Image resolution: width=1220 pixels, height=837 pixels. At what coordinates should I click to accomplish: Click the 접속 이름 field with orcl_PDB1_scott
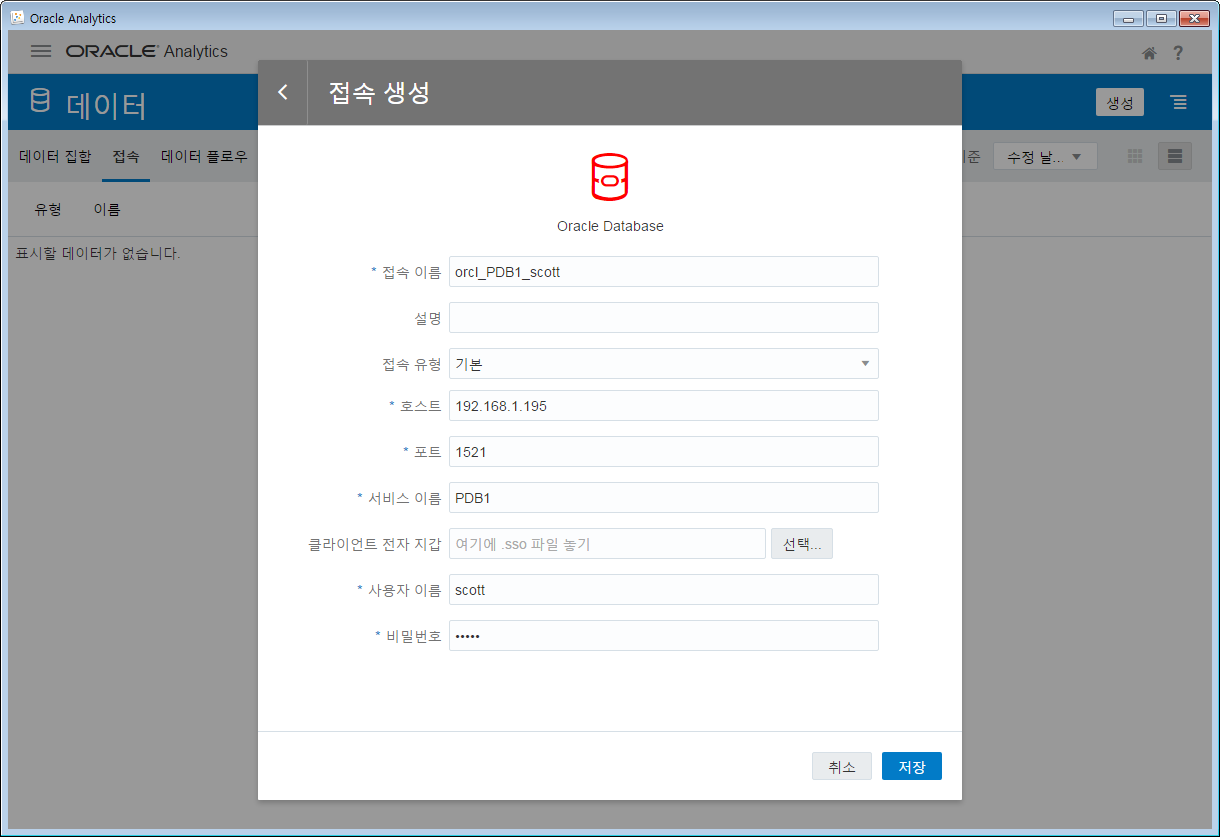[x=664, y=272]
